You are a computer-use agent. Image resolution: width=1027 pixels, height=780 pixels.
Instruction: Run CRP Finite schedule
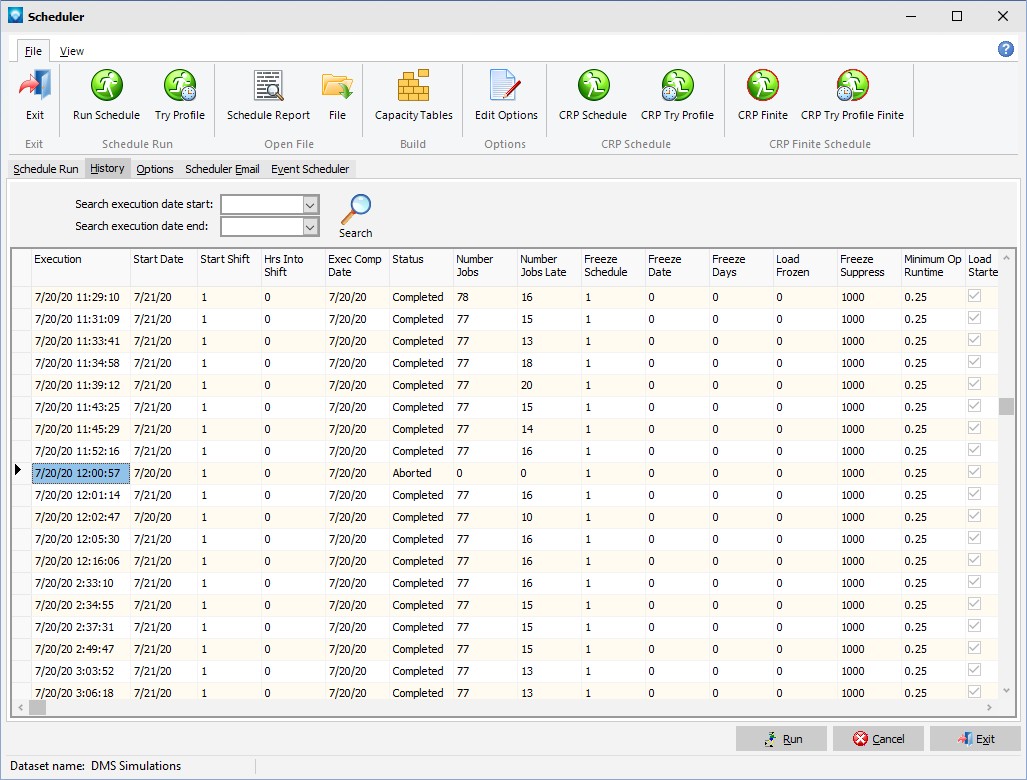(x=763, y=87)
